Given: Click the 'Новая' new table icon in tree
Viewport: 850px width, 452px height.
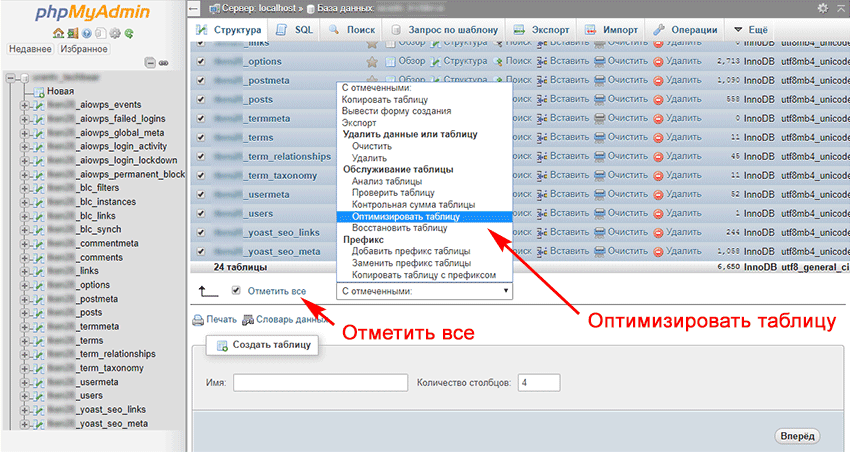Looking at the screenshot, I should coord(39,91).
